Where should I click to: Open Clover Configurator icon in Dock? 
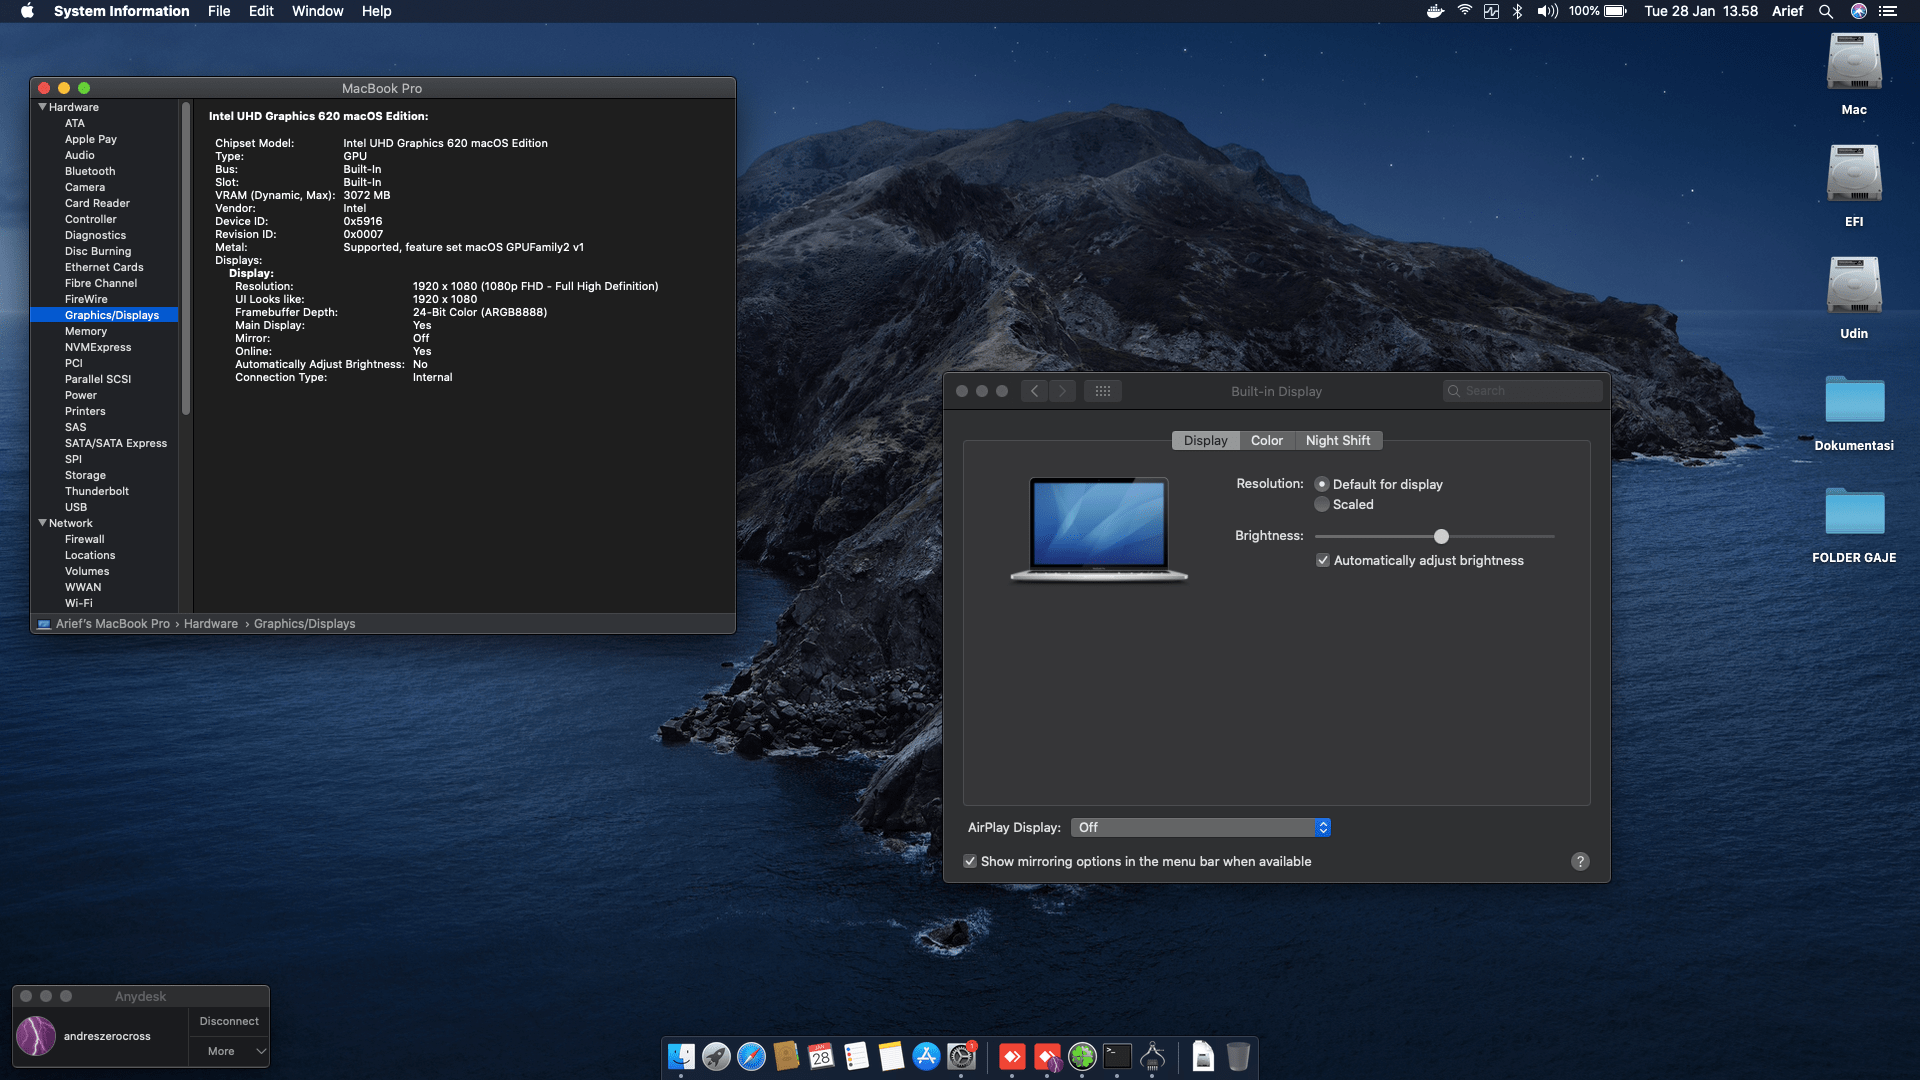point(1082,1056)
